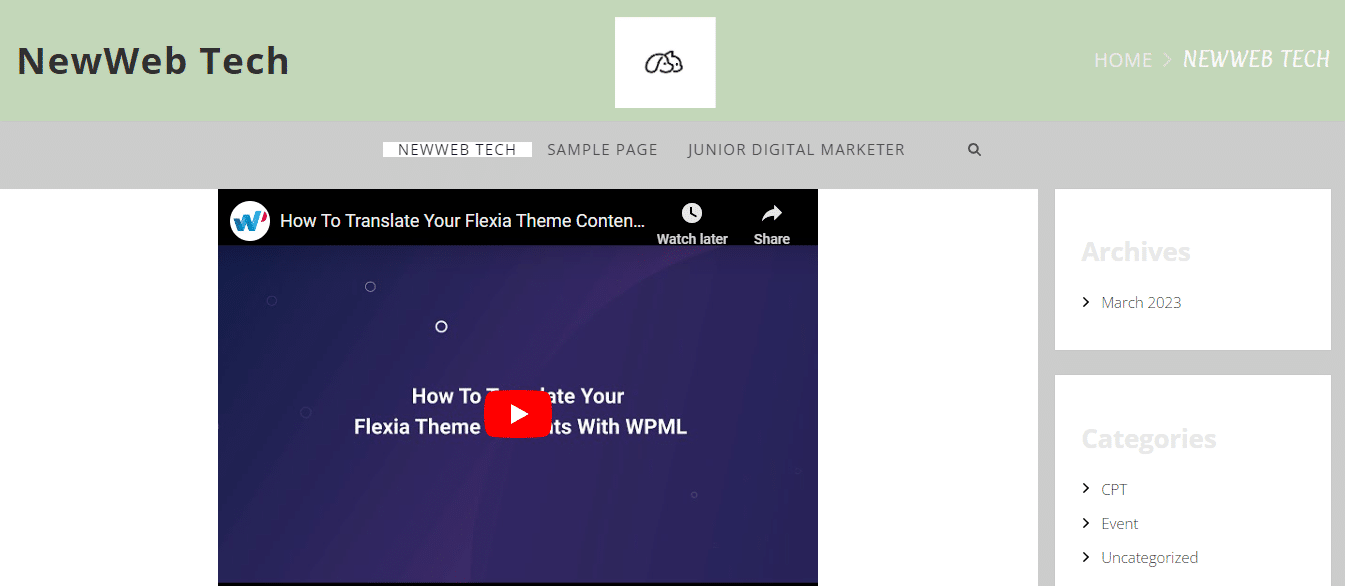Open the NewWeb Tech menu item
The height and width of the screenshot is (586, 1345).
(x=457, y=150)
